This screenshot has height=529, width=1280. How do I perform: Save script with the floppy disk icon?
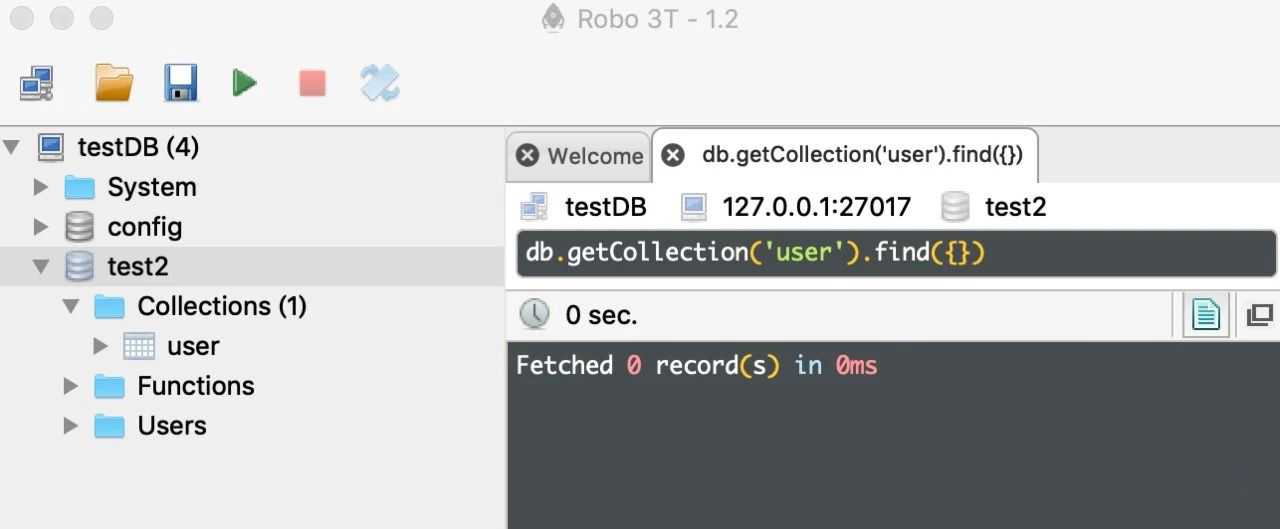tap(181, 83)
